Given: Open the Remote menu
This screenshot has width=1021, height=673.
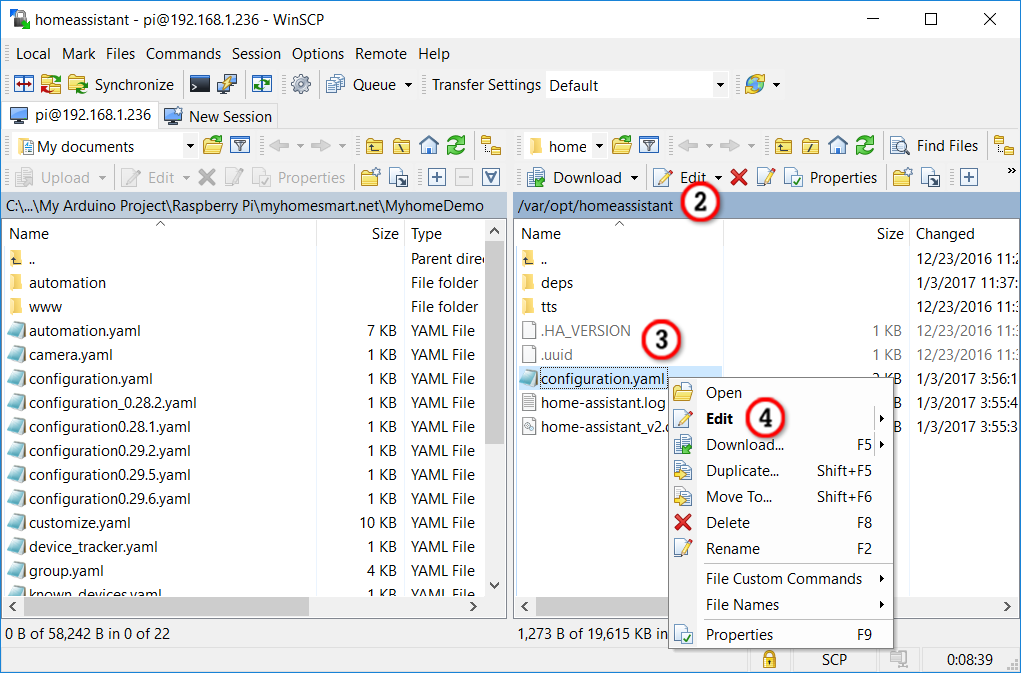Looking at the screenshot, I should (380, 54).
